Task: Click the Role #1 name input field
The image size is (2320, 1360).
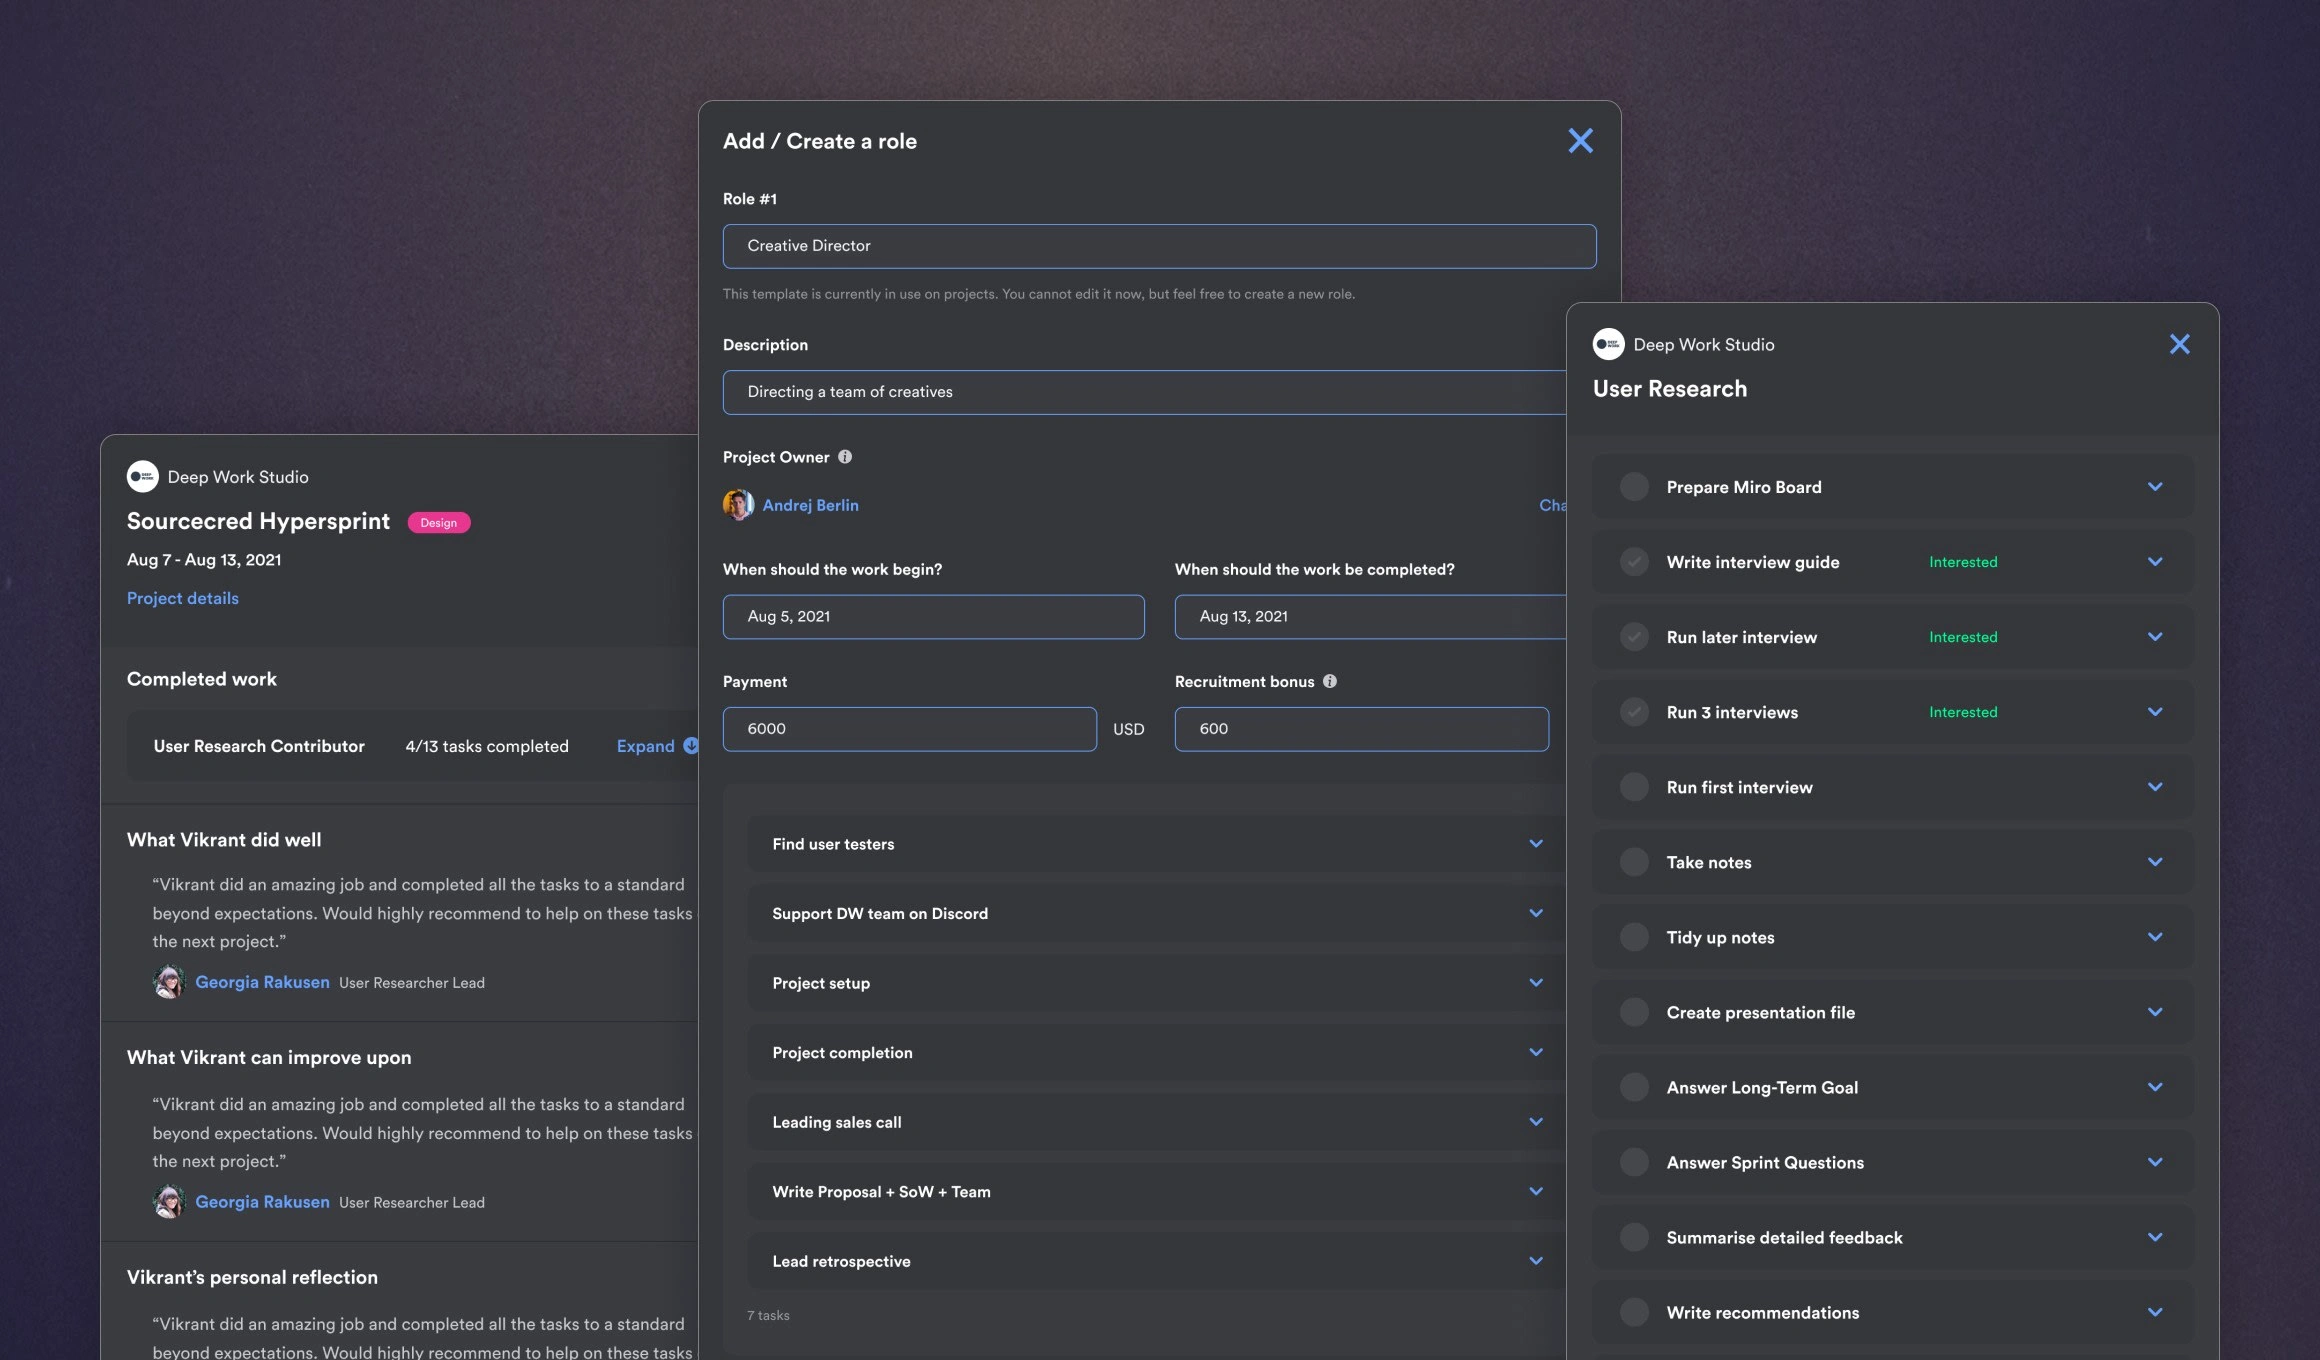Action: click(x=1159, y=246)
